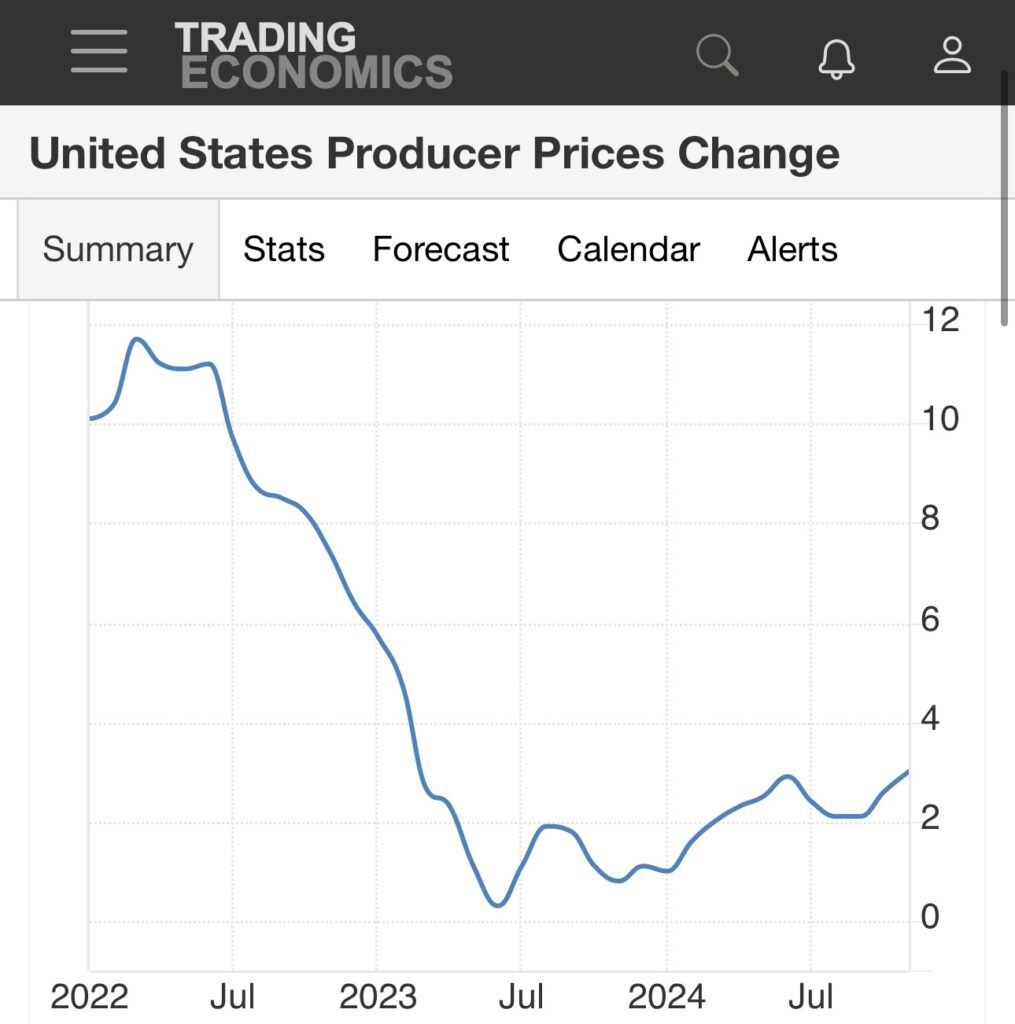Screen dimensions: 1015x1024
Task: Click the 0 value on the y-axis
Action: [930, 917]
